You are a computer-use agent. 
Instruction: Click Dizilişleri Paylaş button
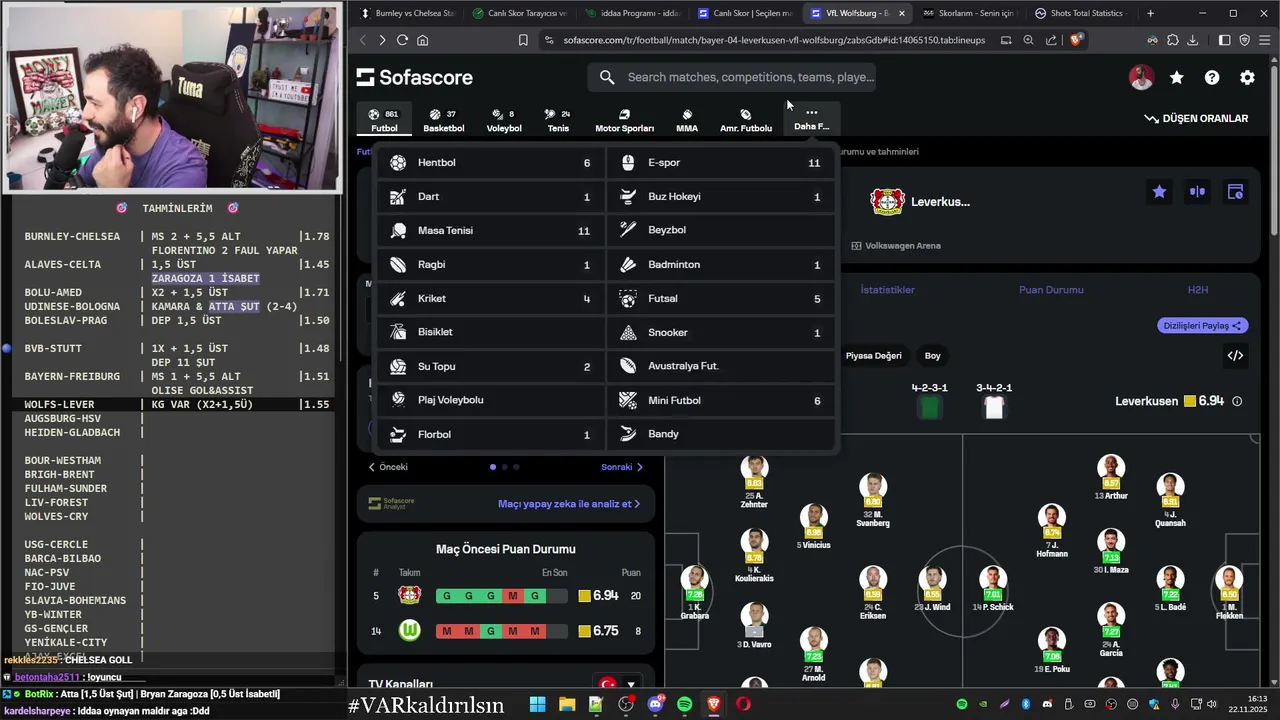click(x=1203, y=326)
